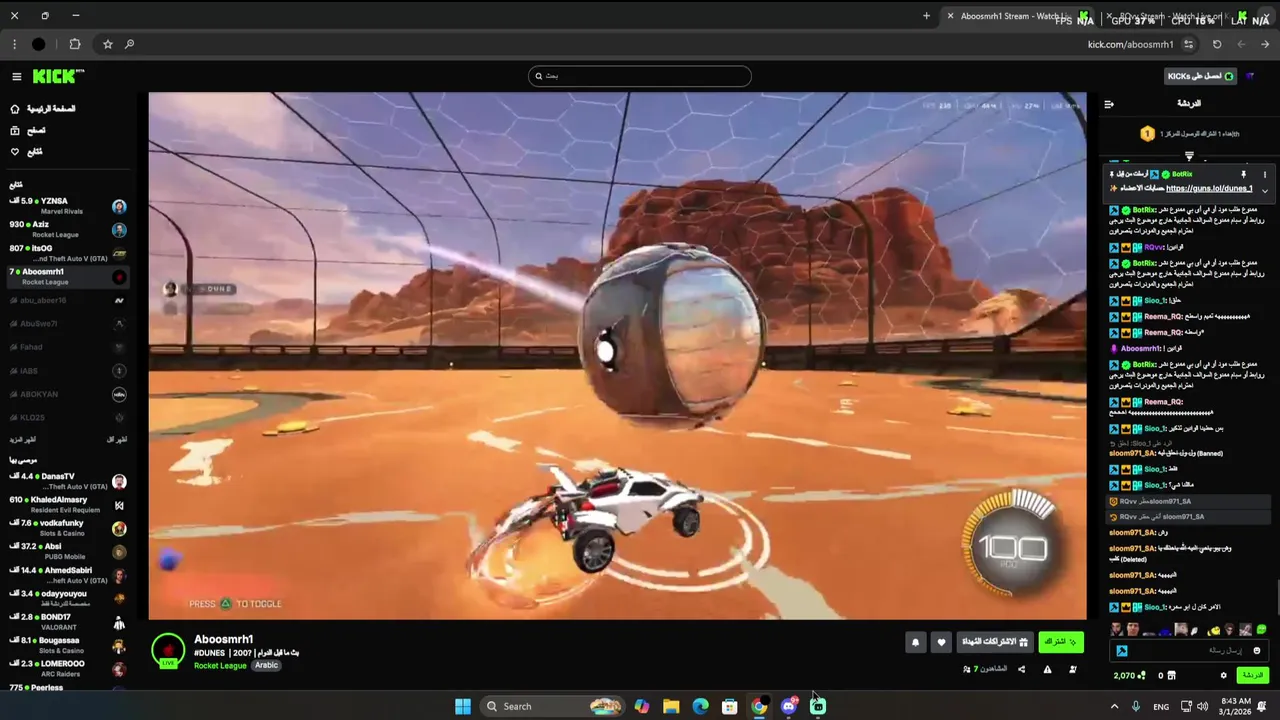Open Absi PUBG Mobile channel

68,551
